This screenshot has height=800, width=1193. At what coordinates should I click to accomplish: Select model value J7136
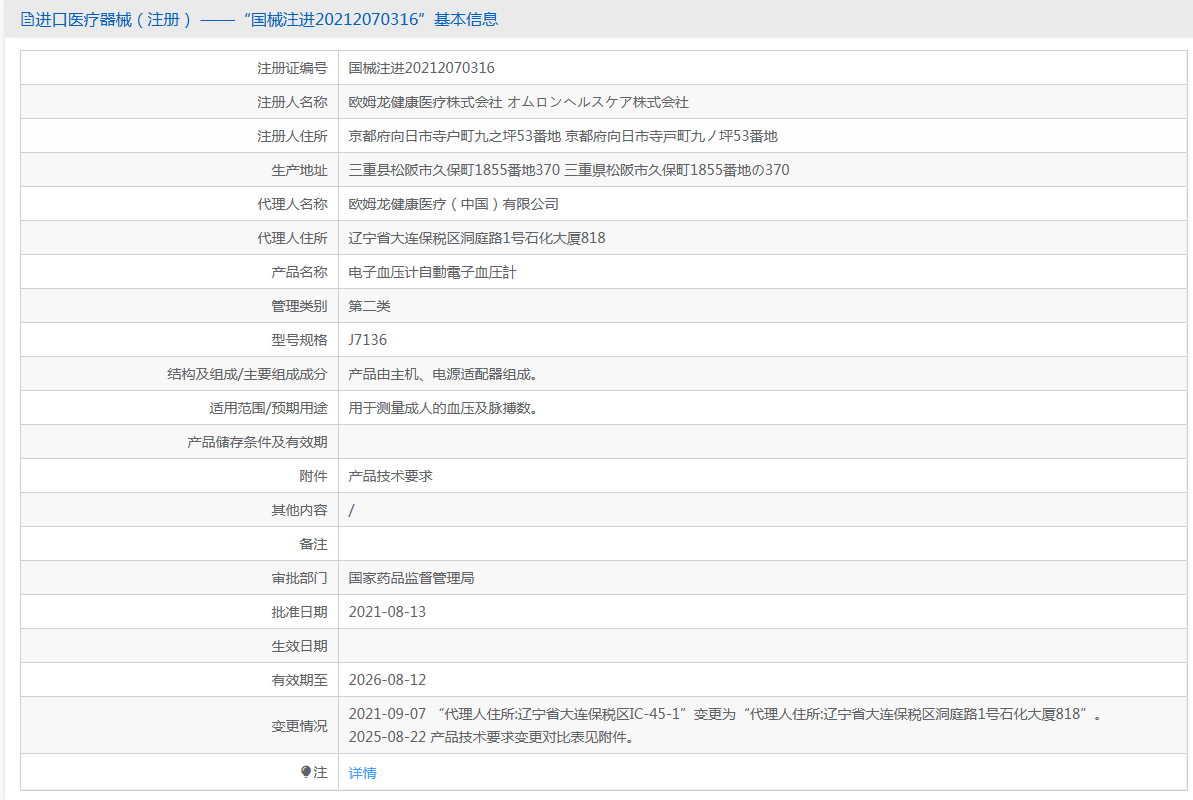click(x=367, y=339)
